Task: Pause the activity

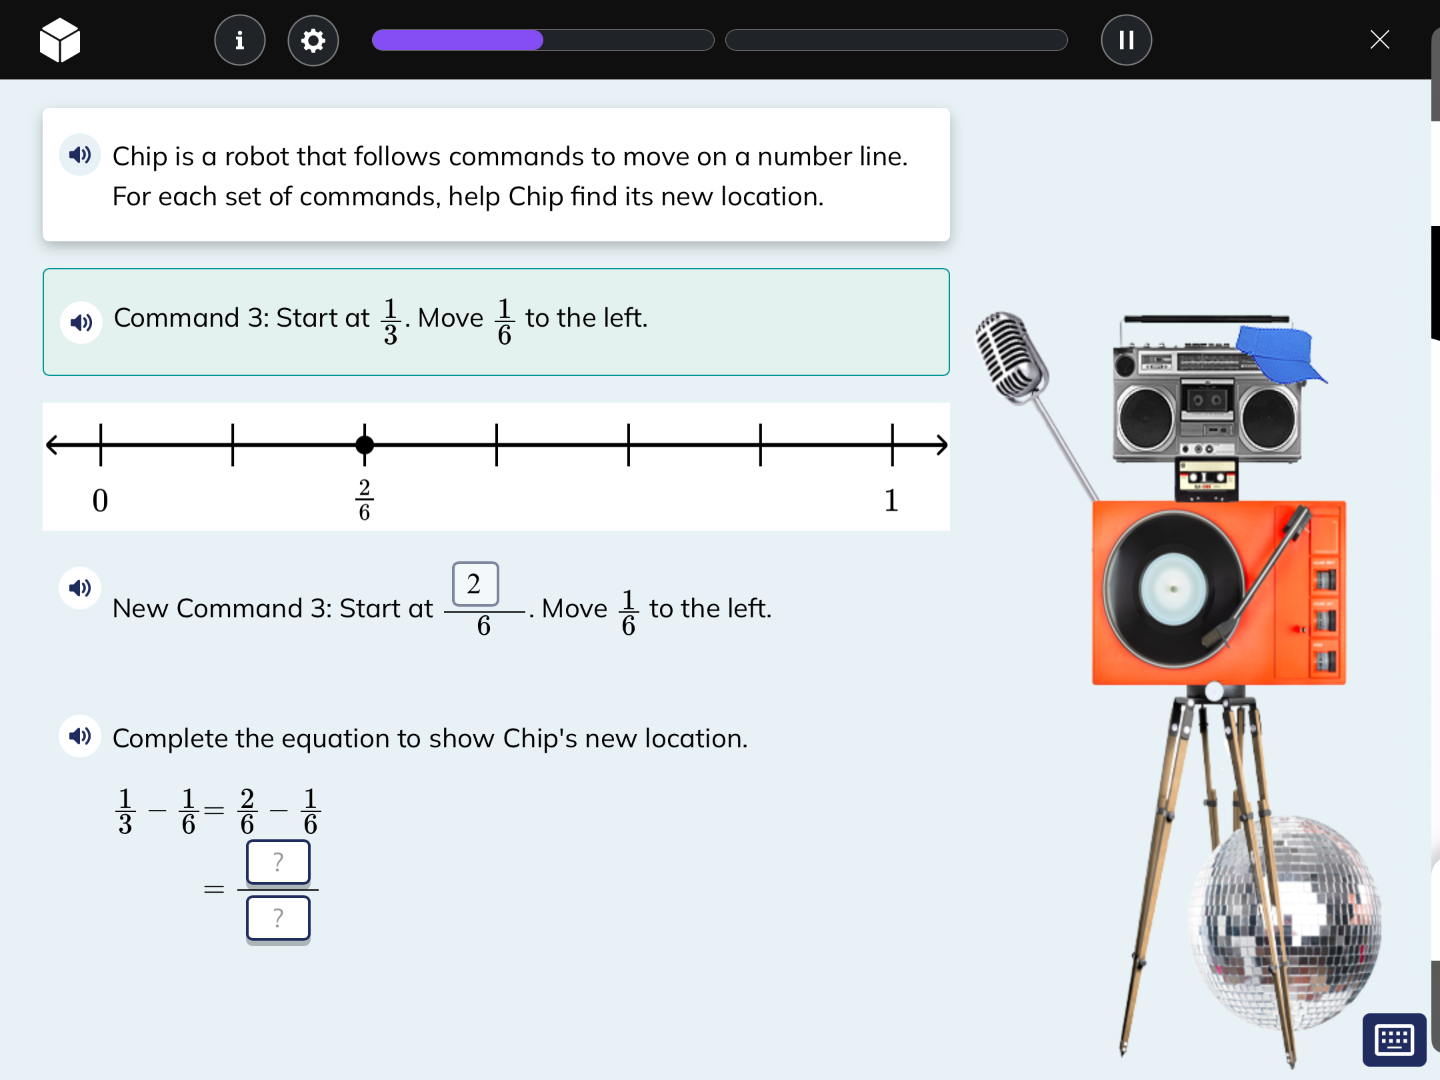Action: tap(1126, 40)
